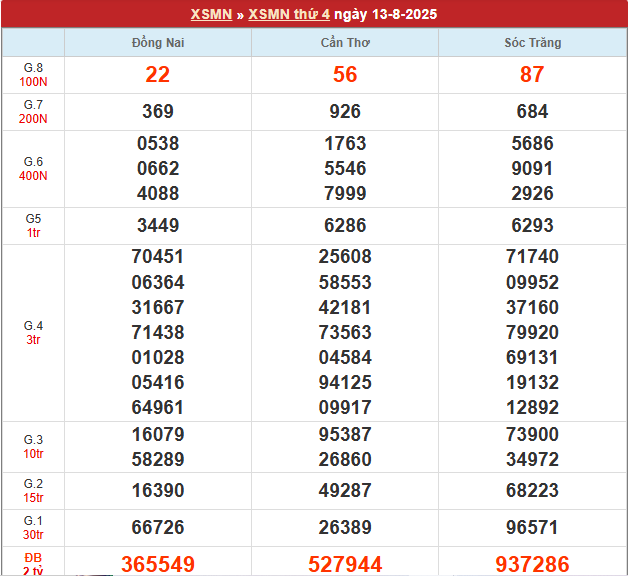Click Sóc Trăng special prize 937286
Image resolution: width=628 pixels, height=576 pixels.
pos(532,564)
